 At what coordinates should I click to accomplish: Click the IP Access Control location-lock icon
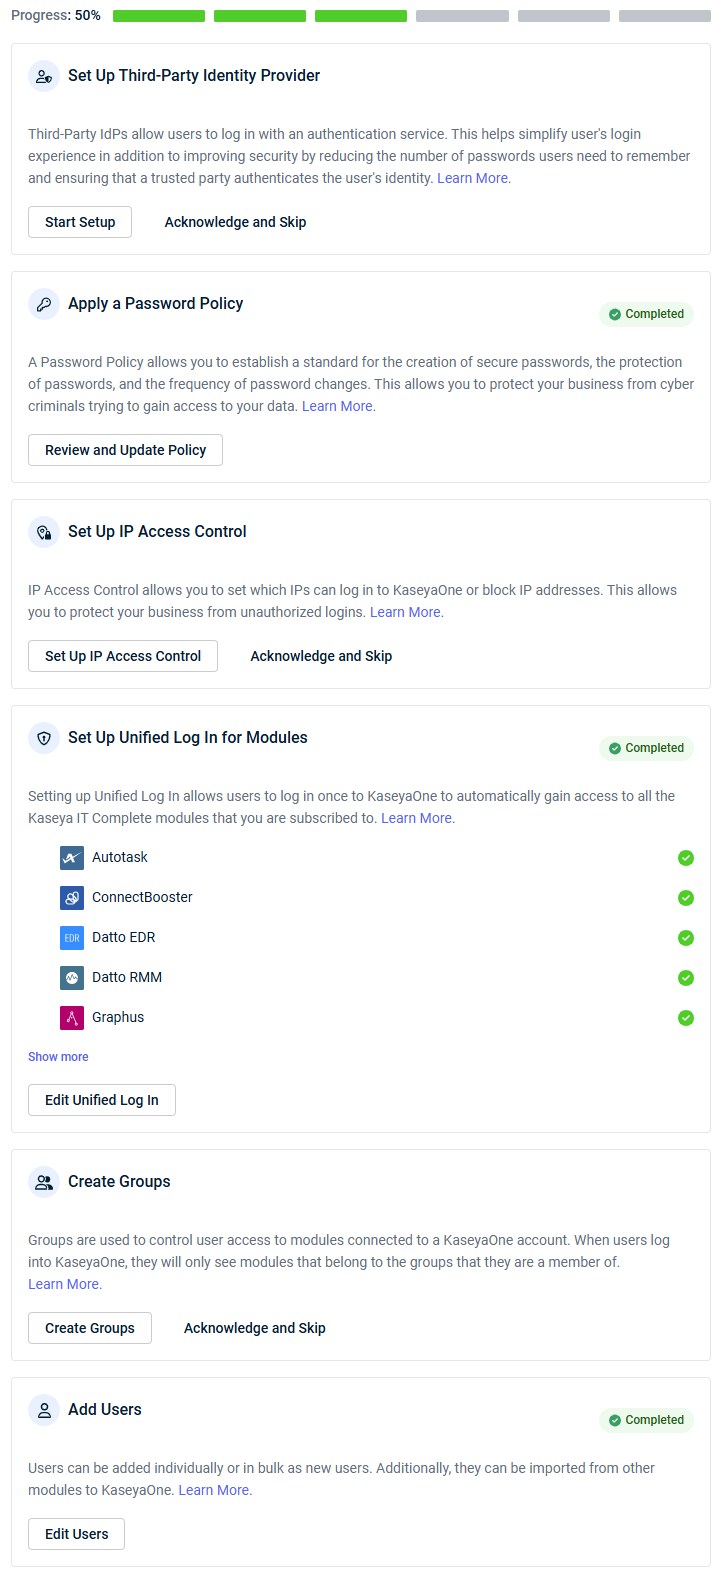point(44,532)
